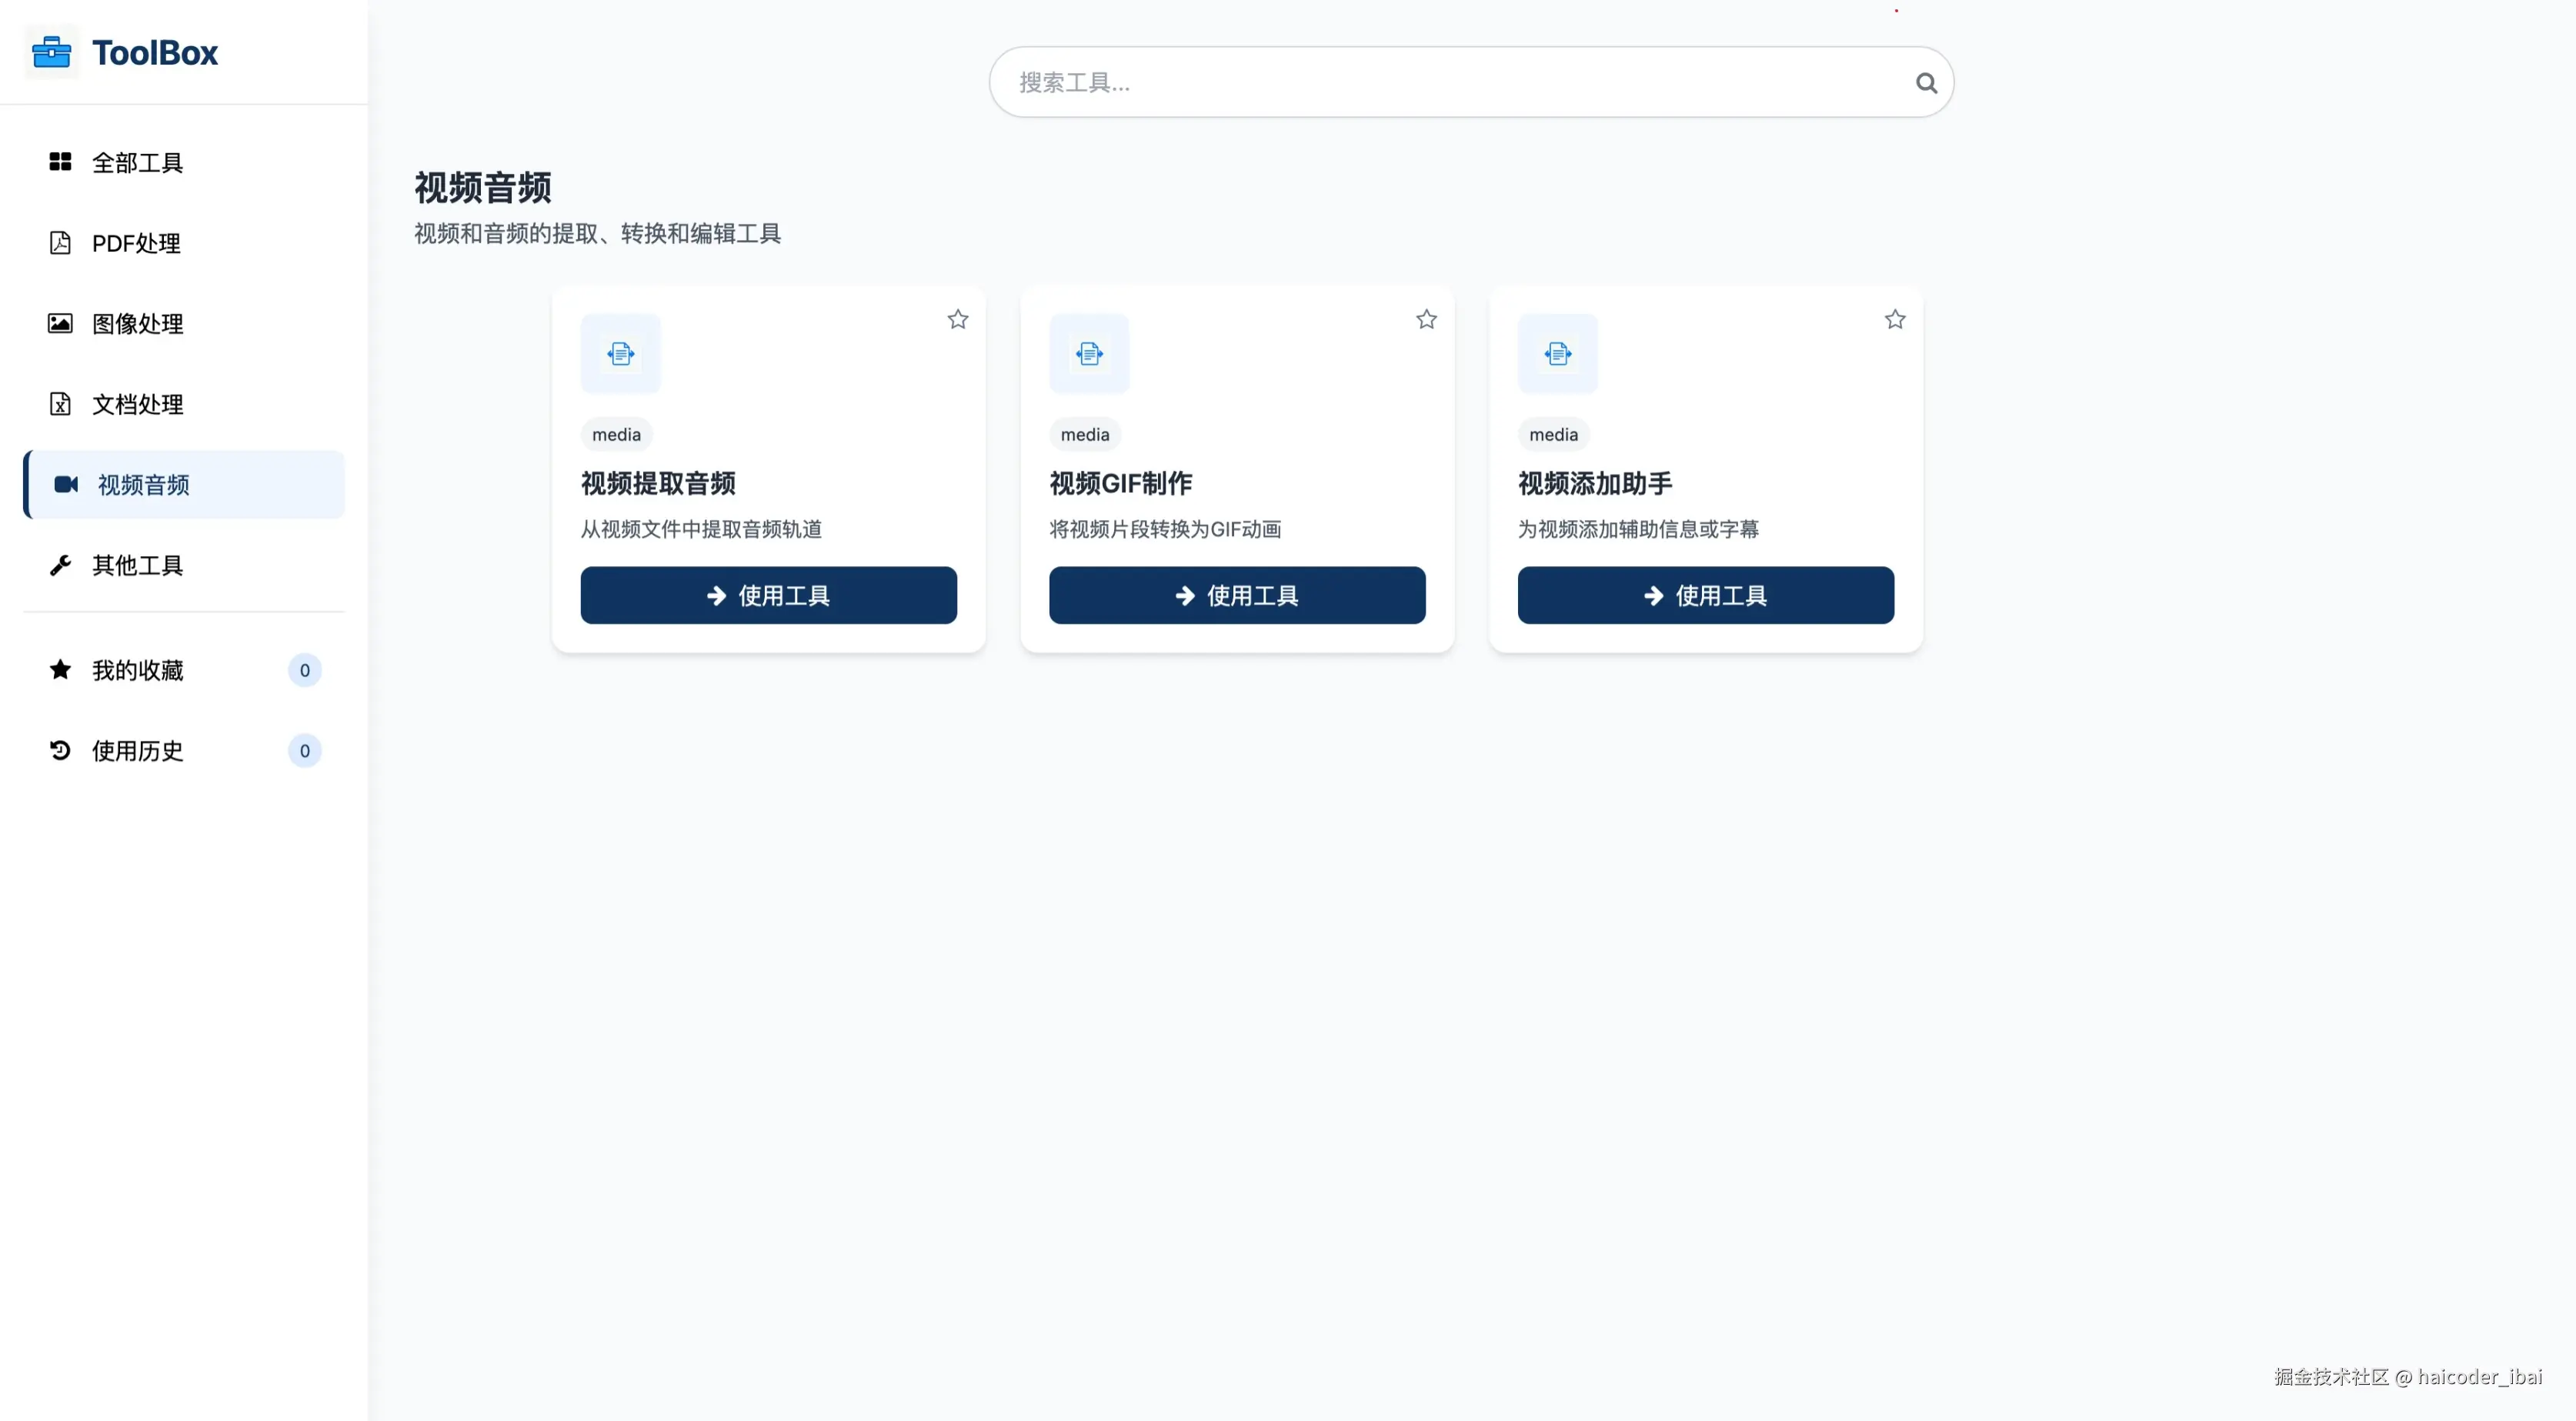Image resolution: width=2576 pixels, height=1421 pixels.
Task: Select 文档处理 in the sidebar
Action: (137, 404)
